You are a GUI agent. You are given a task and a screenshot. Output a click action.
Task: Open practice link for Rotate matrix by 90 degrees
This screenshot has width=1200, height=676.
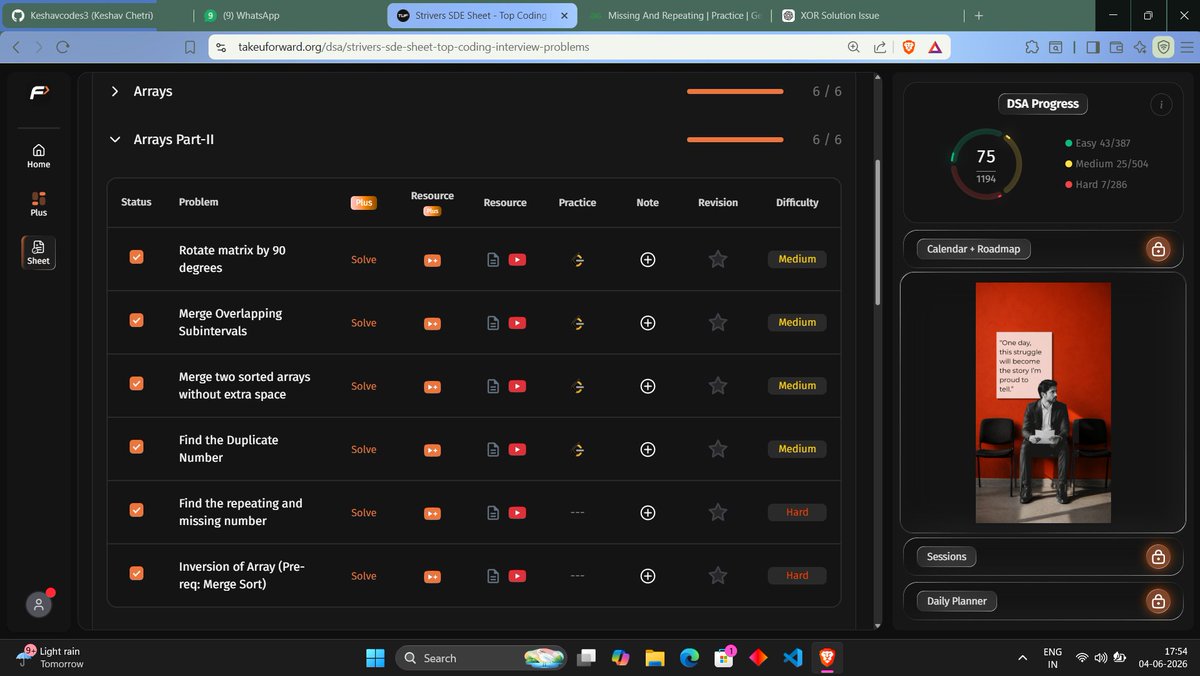(x=578, y=260)
